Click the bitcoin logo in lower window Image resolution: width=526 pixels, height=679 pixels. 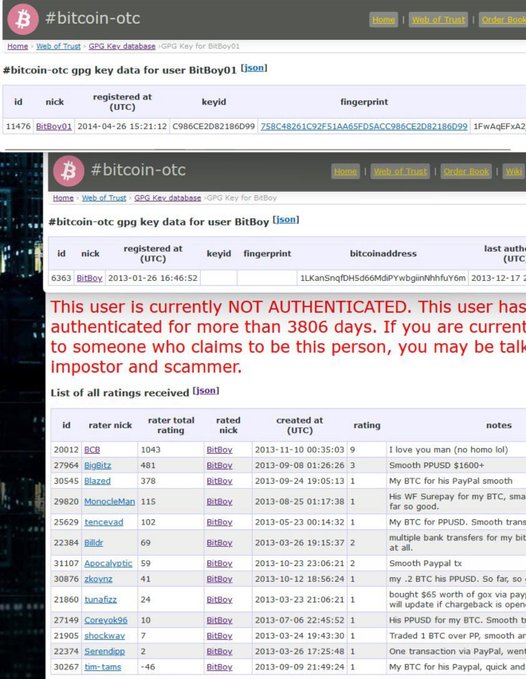coord(68,171)
